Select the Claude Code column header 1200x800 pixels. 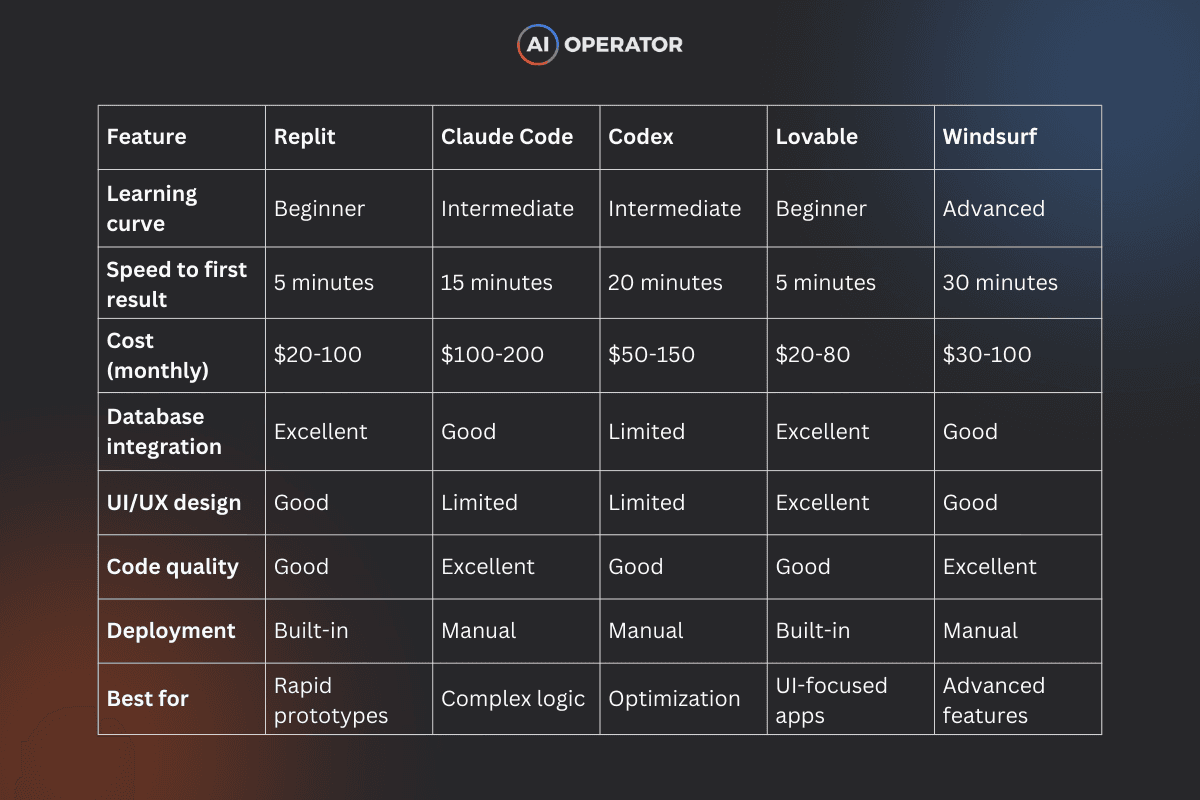coord(507,137)
